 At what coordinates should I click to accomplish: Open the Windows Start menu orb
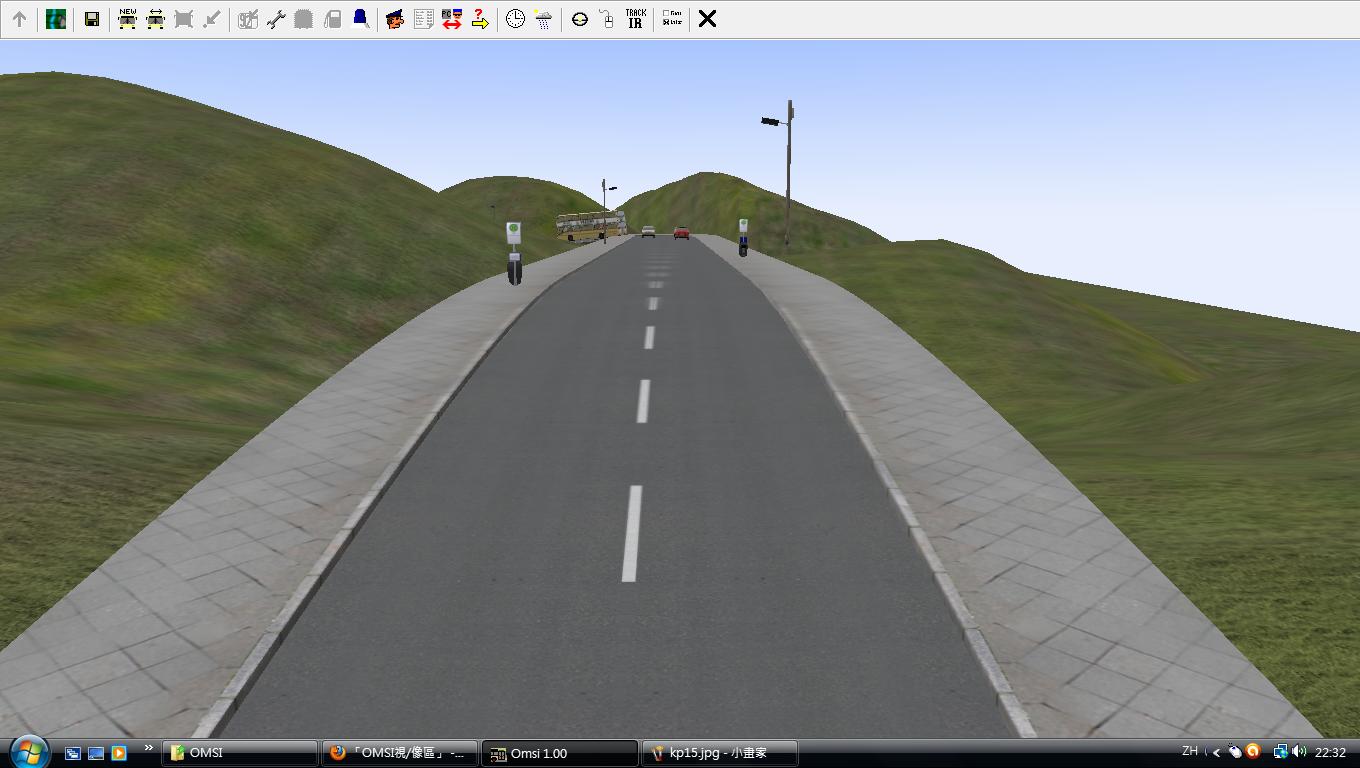(x=29, y=752)
